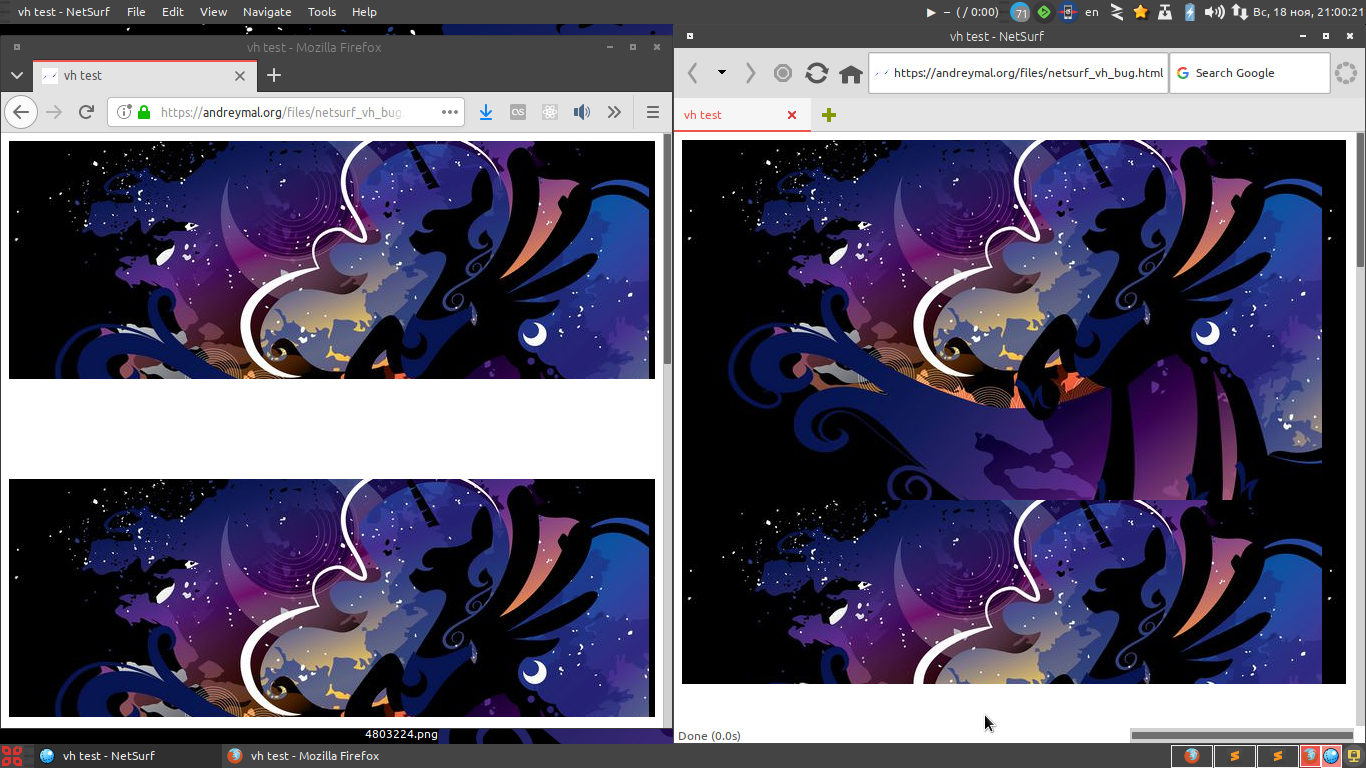Image resolution: width=1366 pixels, height=768 pixels.
Task: Open Firefox page actions three-dot menu
Action: 450,112
